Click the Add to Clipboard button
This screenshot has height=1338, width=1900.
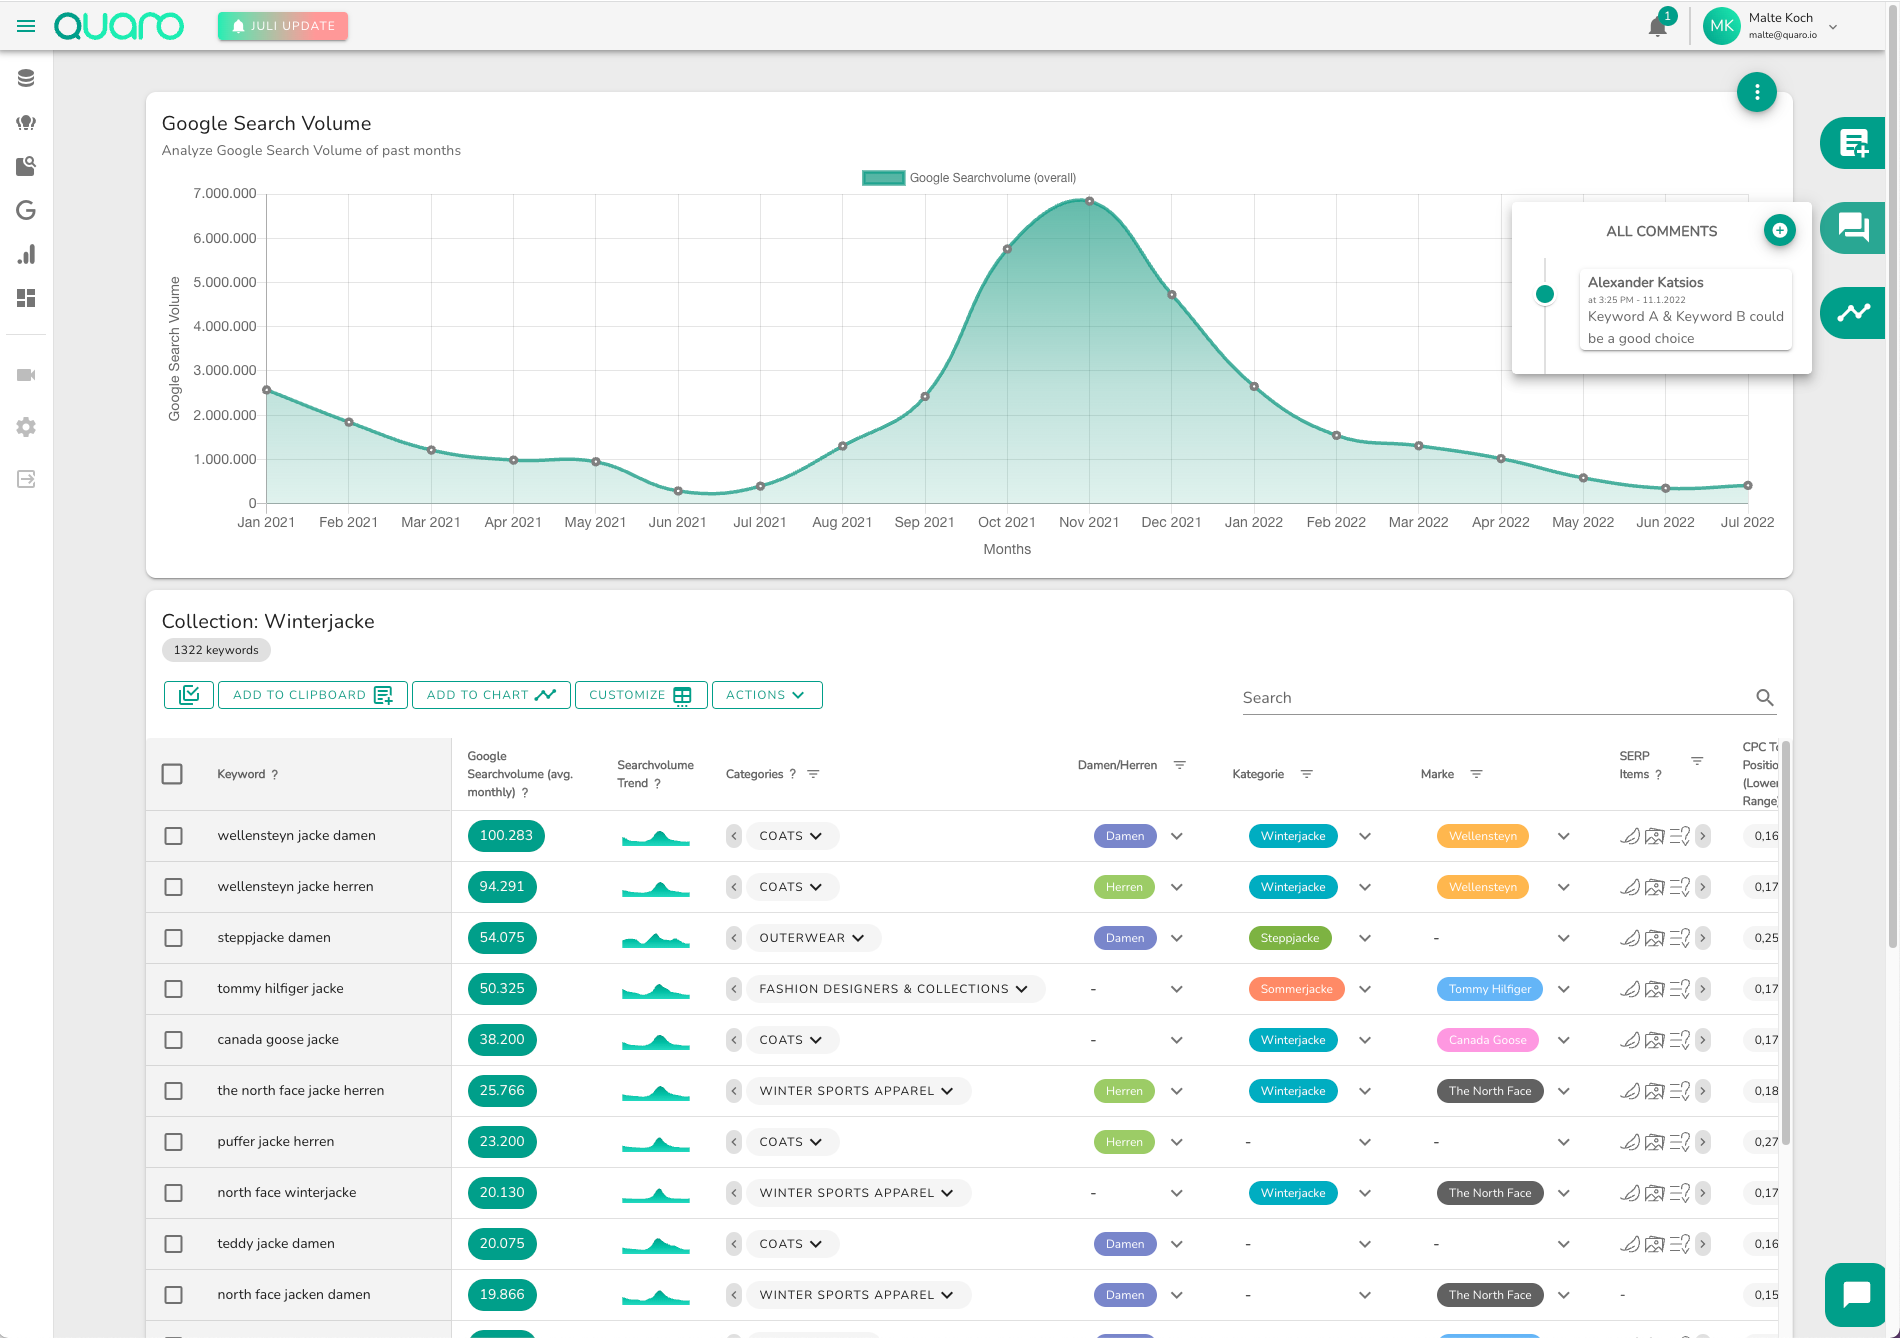point(312,695)
